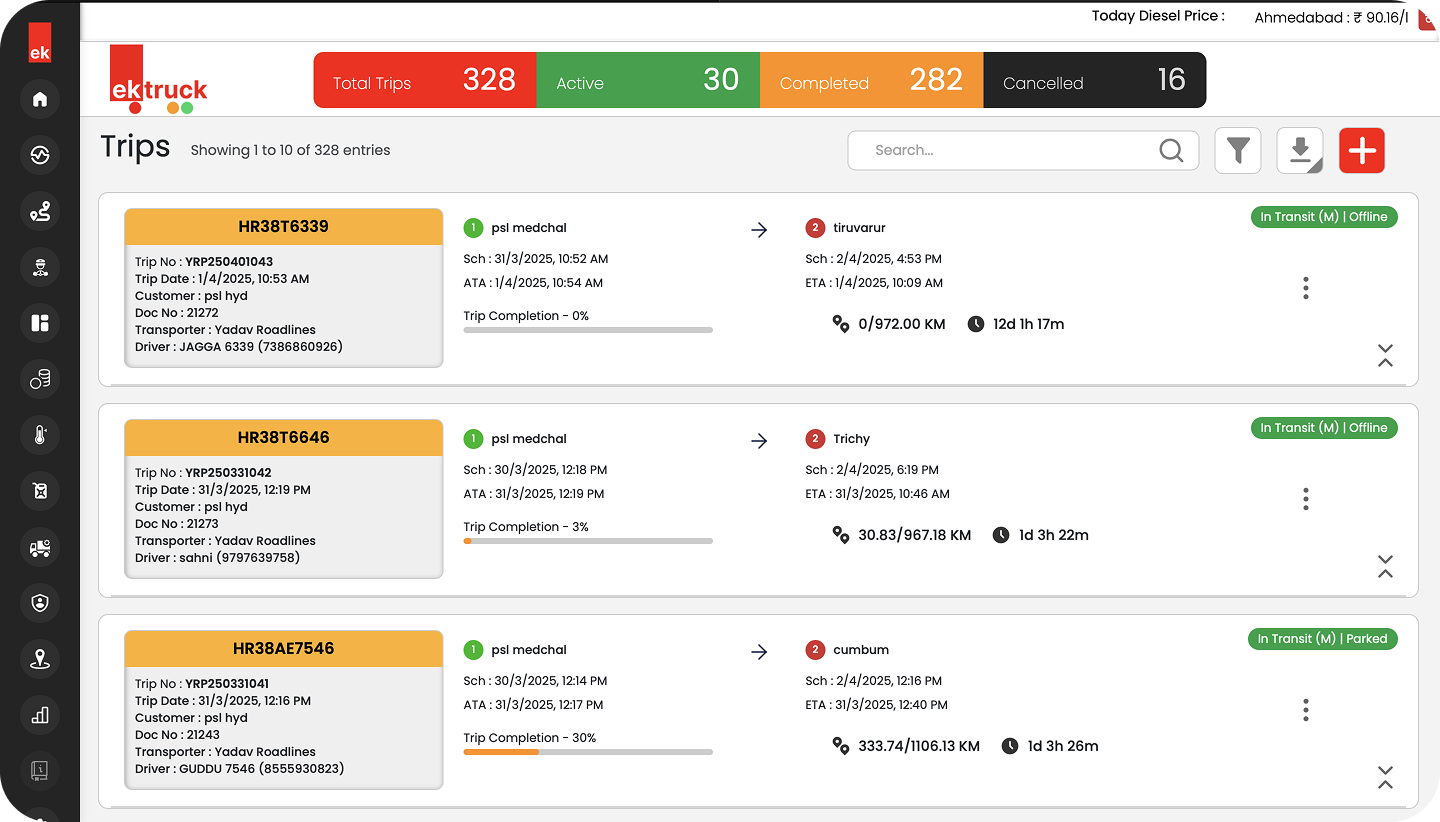Open the three-dot menu for HR38AE7546
The width and height of the screenshot is (1440, 822).
tap(1305, 710)
